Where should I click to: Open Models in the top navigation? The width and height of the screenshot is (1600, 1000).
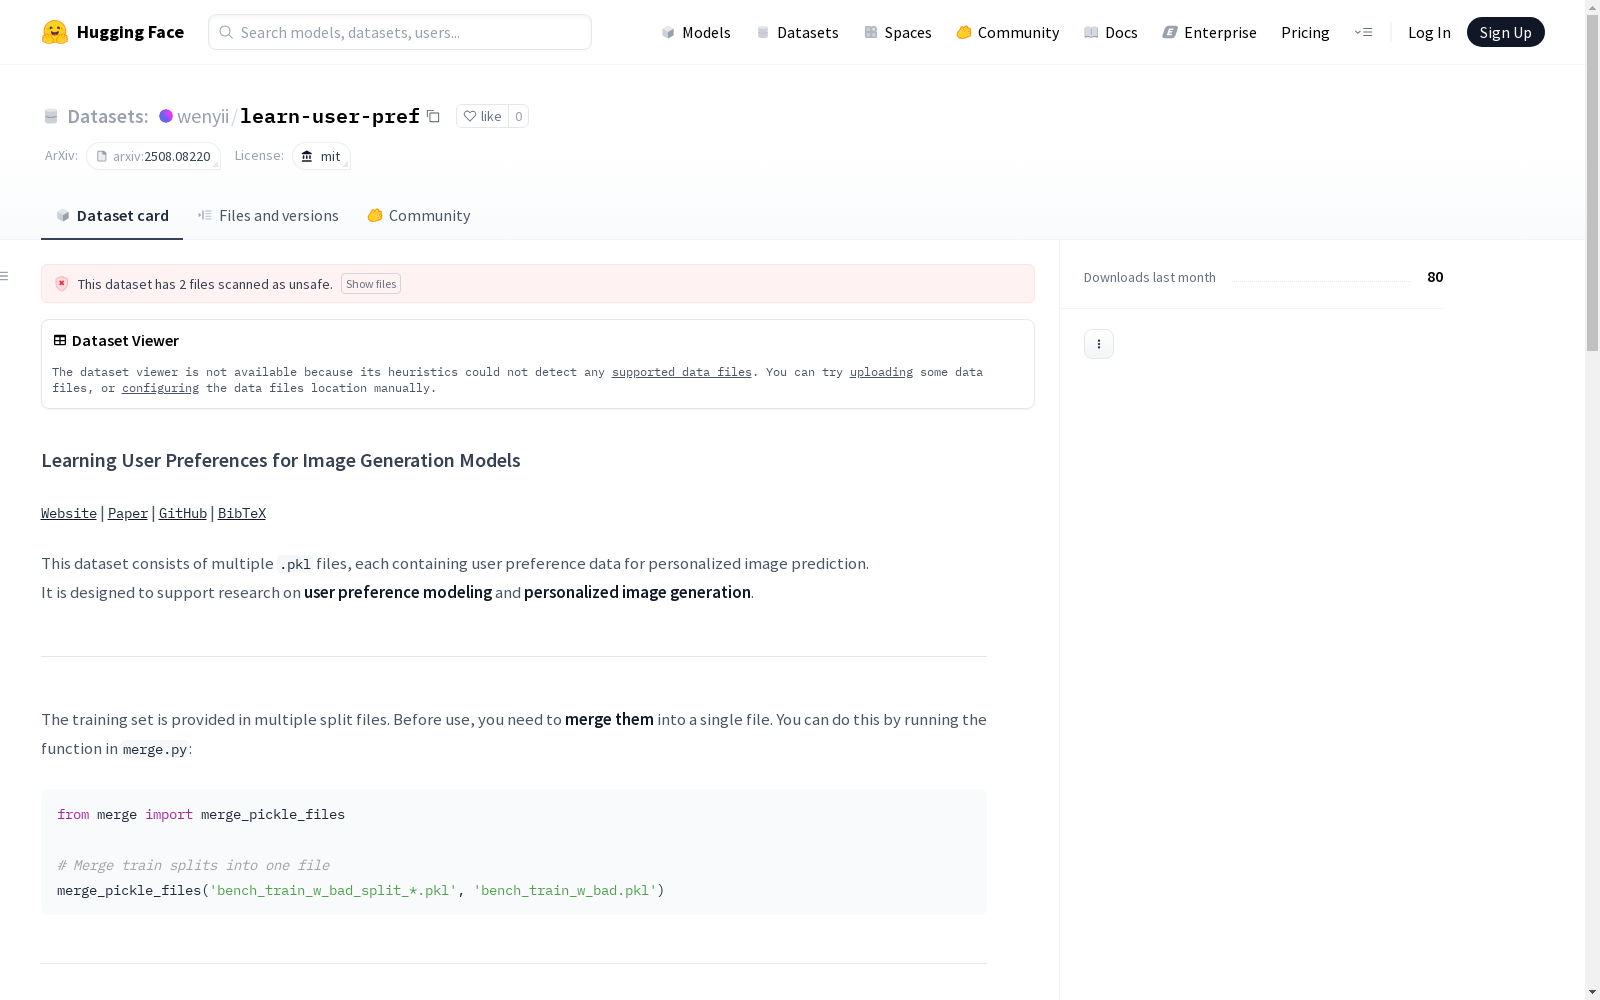tap(696, 32)
